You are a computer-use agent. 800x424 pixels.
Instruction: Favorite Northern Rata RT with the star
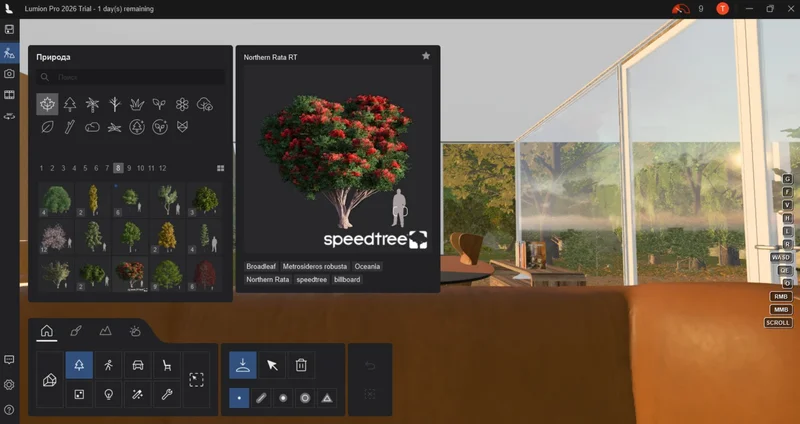pyautogui.click(x=426, y=56)
